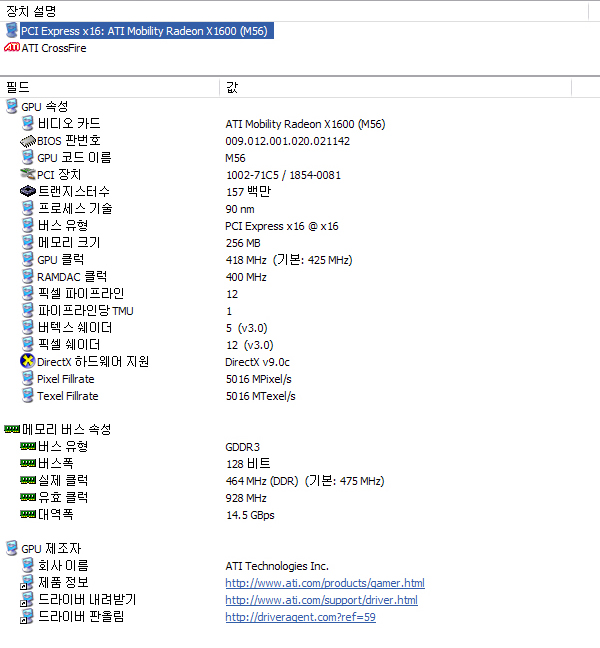The height and width of the screenshot is (648, 600).
Task: Select the PCI Express x16 @ x16 value
Action: 282,226
